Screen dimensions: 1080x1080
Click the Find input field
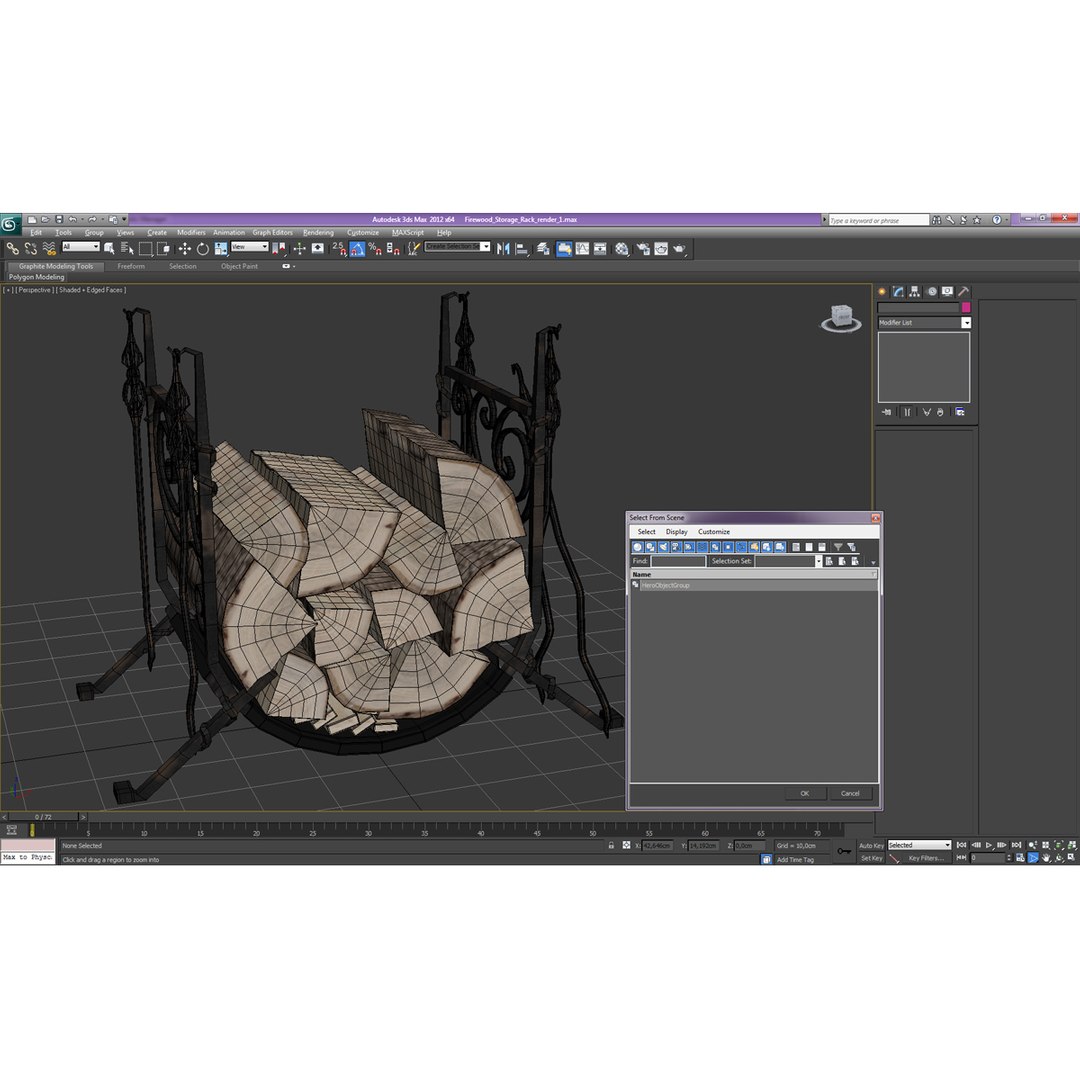[678, 561]
